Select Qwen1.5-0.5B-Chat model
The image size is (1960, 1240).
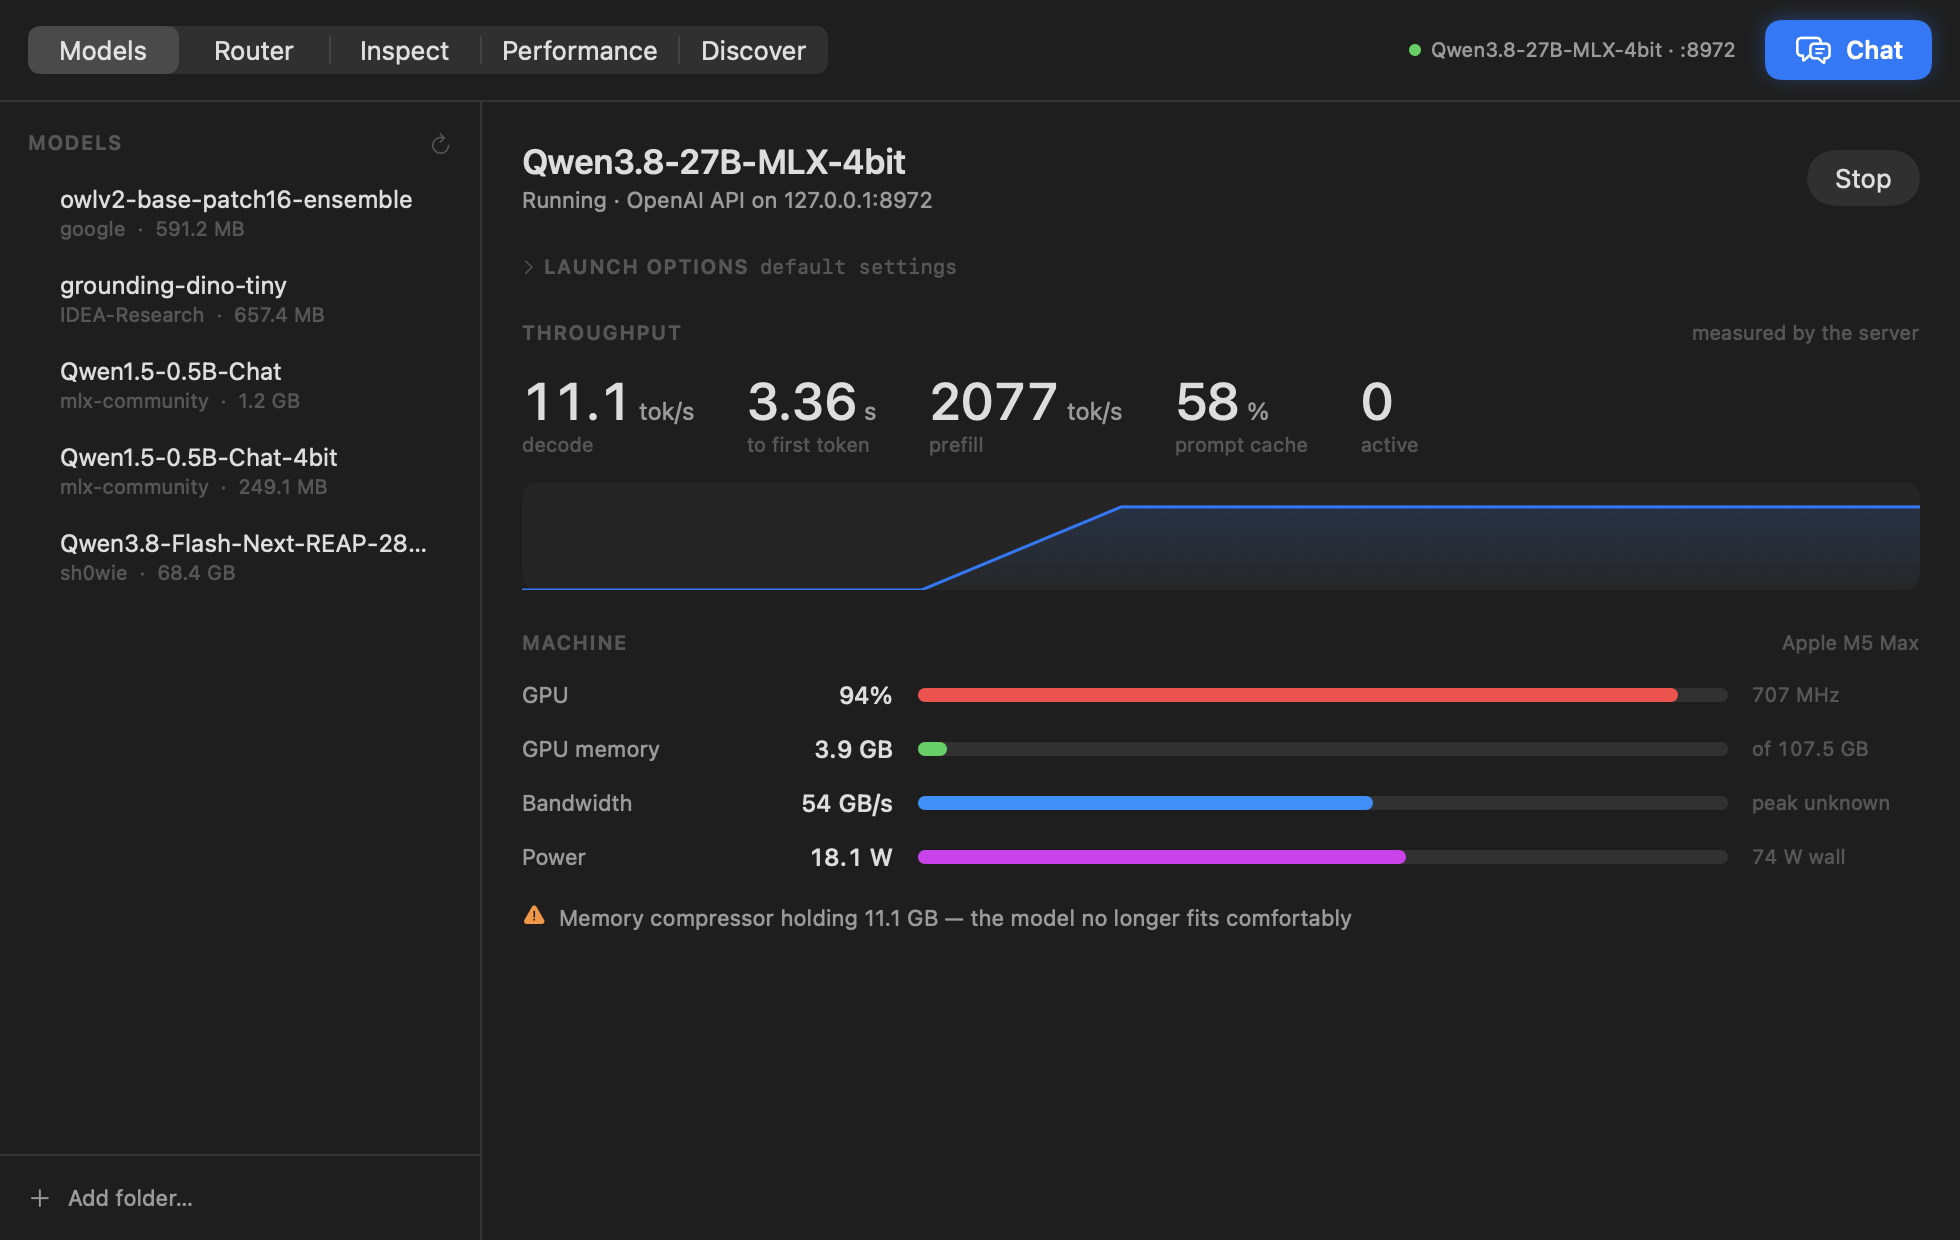(240, 385)
